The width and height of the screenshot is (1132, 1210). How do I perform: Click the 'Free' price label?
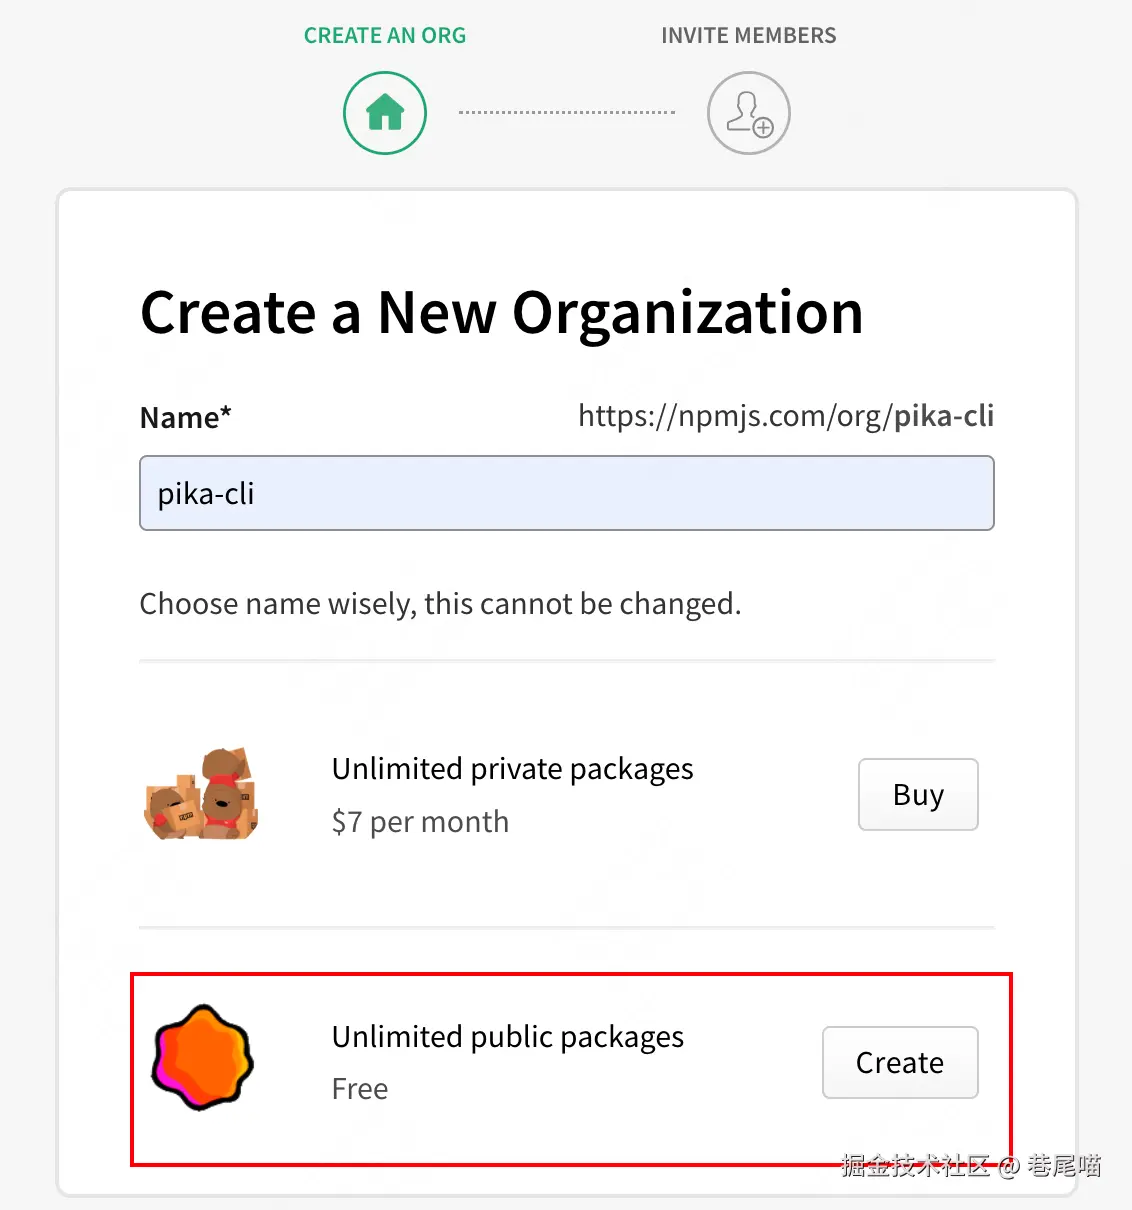360,1089
